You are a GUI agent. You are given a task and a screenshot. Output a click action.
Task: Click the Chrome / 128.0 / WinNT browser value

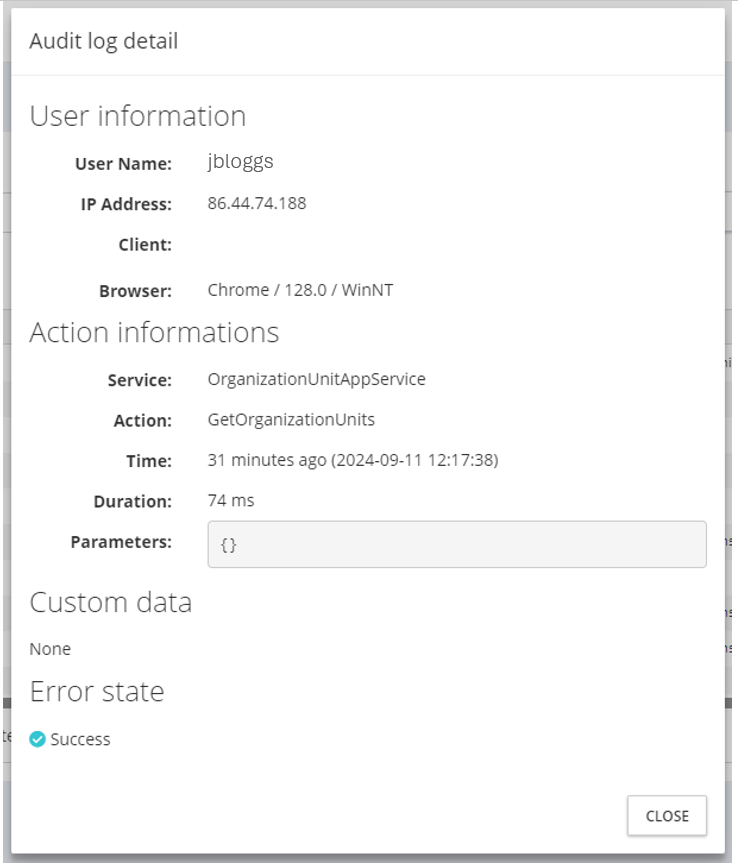(x=300, y=290)
